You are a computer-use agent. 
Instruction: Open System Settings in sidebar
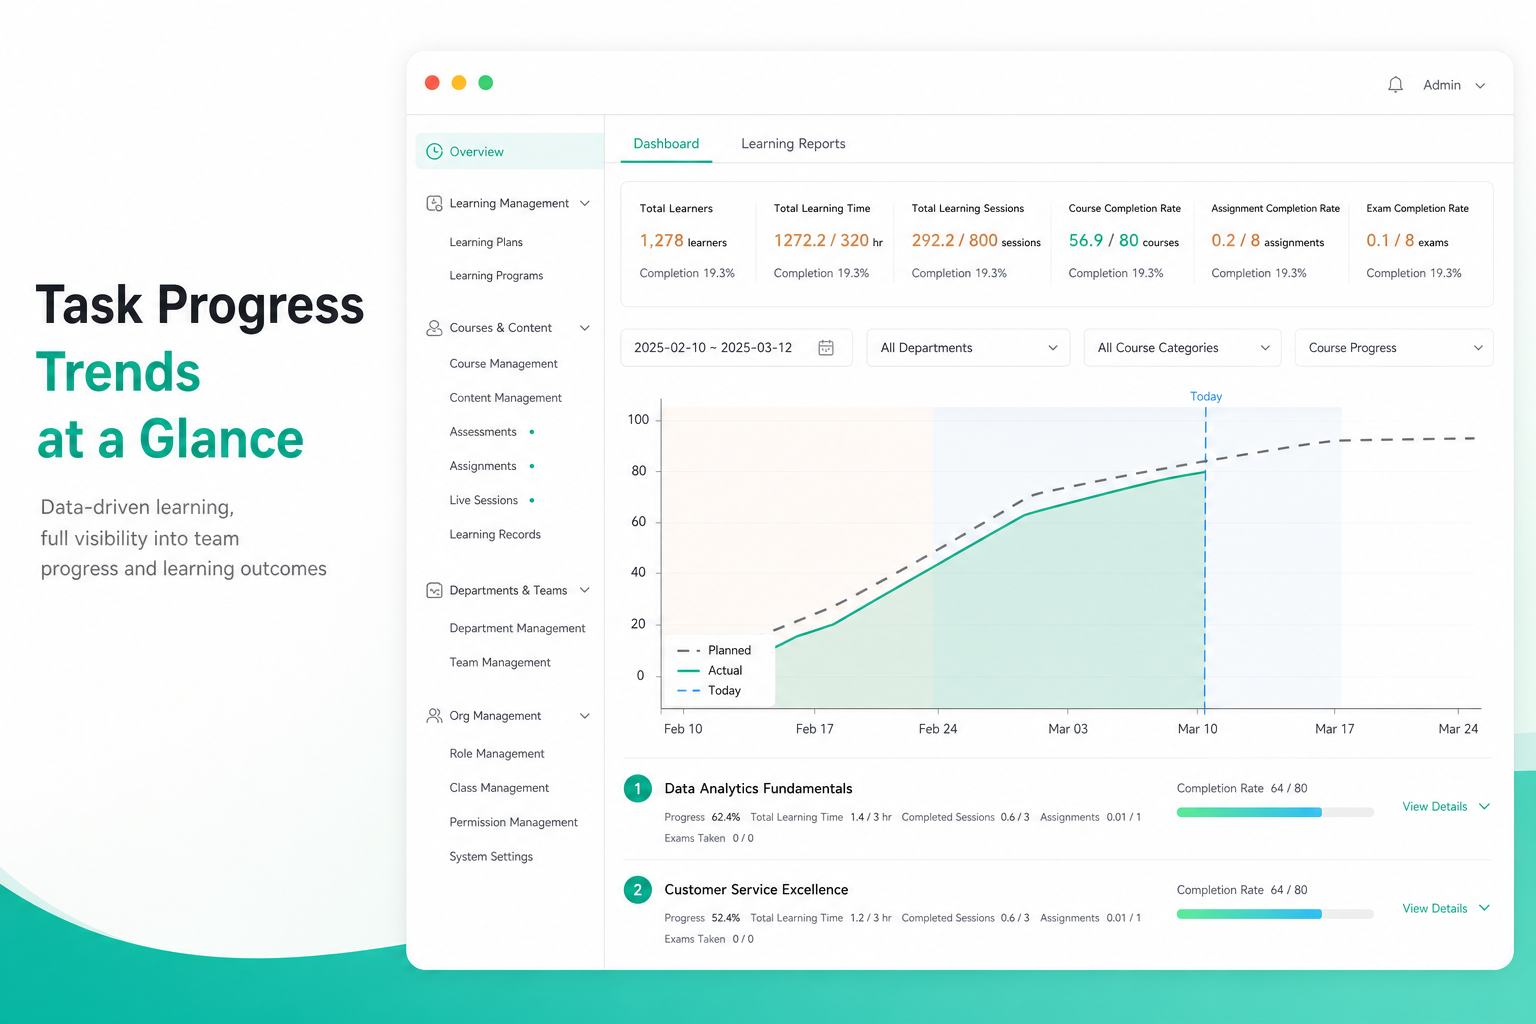(491, 857)
